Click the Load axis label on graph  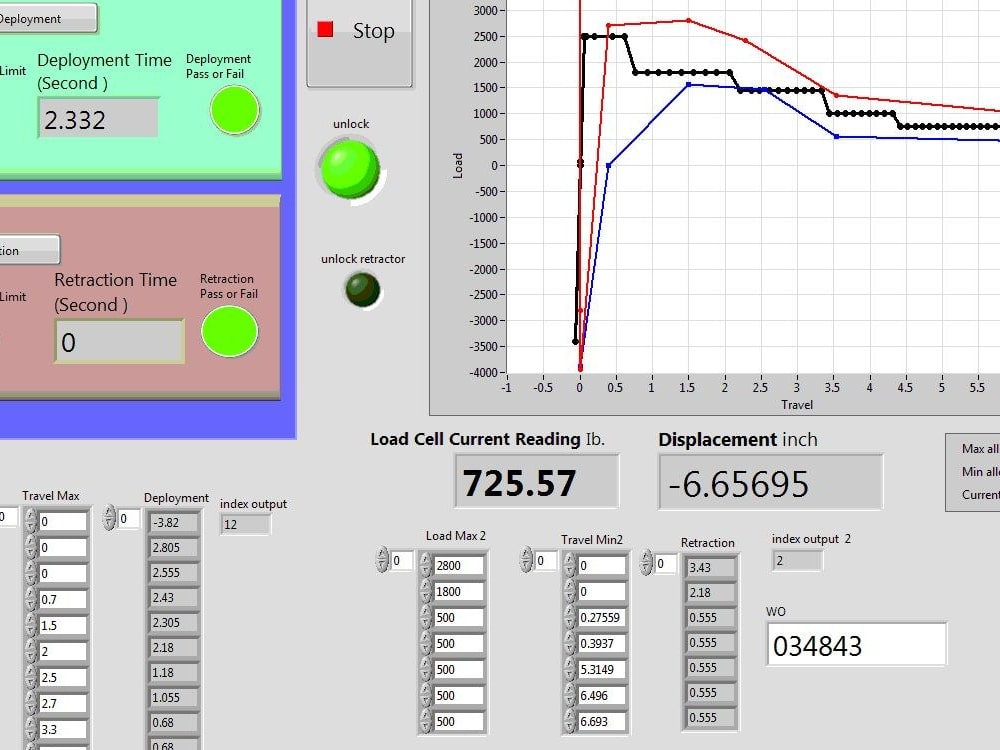[457, 165]
